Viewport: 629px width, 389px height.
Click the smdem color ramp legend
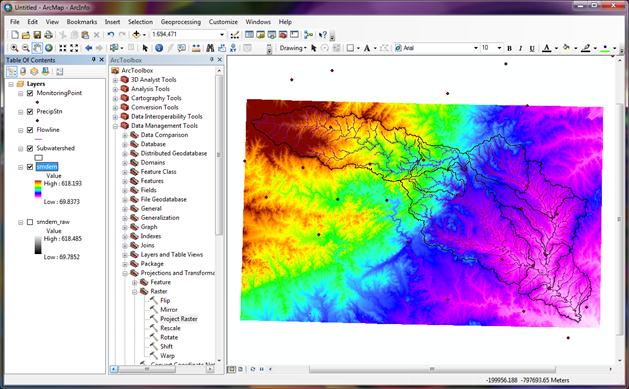pos(38,189)
